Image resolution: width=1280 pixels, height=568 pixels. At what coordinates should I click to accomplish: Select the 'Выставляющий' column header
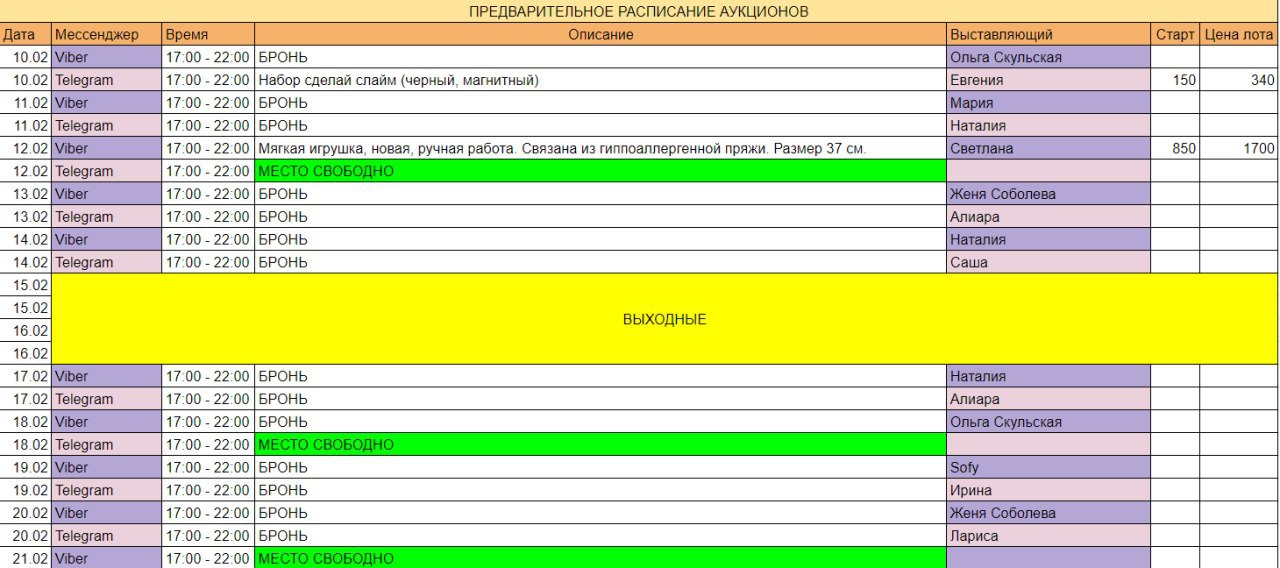(x=1049, y=35)
